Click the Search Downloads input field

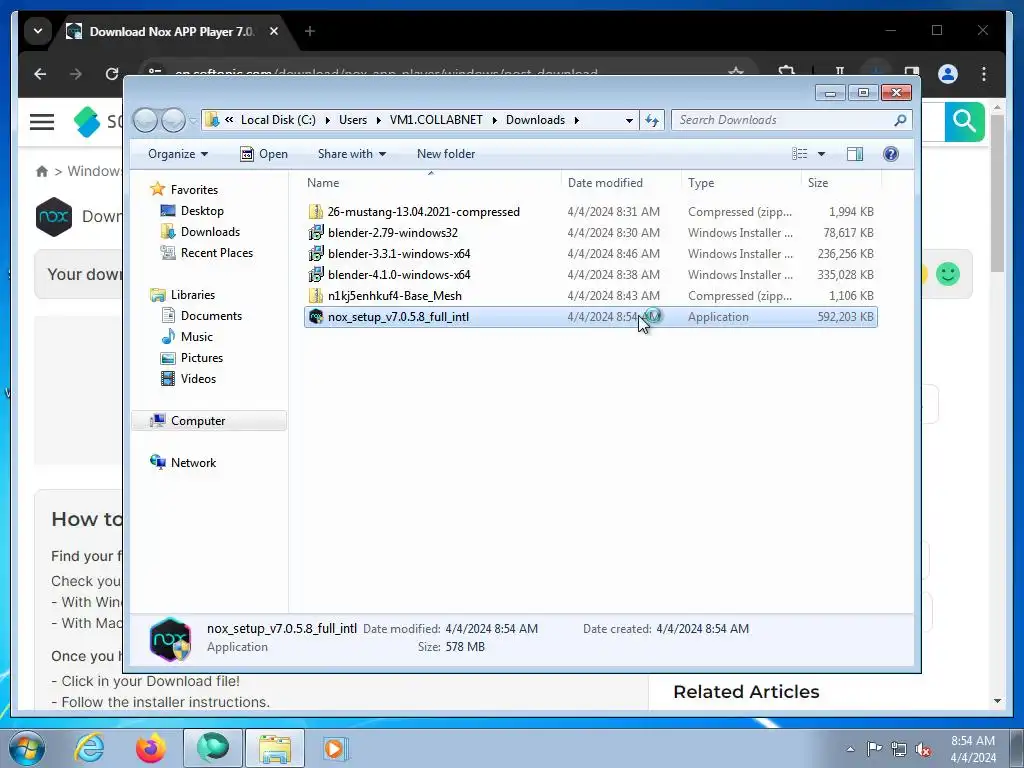(784, 120)
